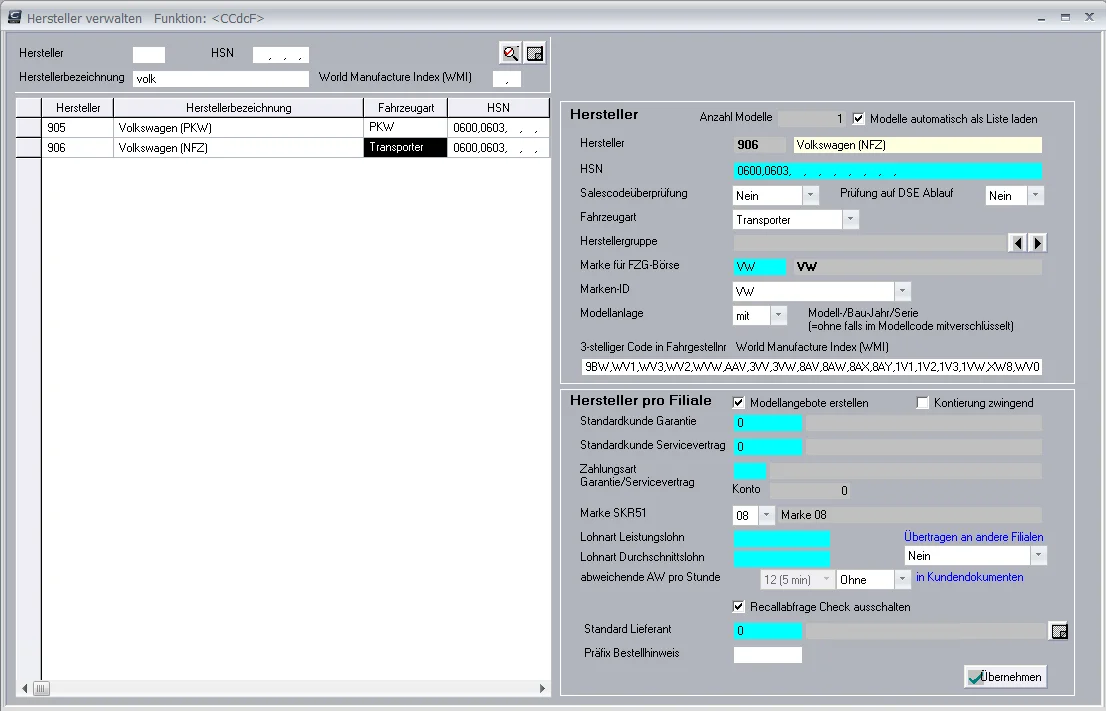This screenshot has height=711, width=1106.
Task: Click Hersteller number 906 in detail panel
Action: pyautogui.click(x=759, y=145)
